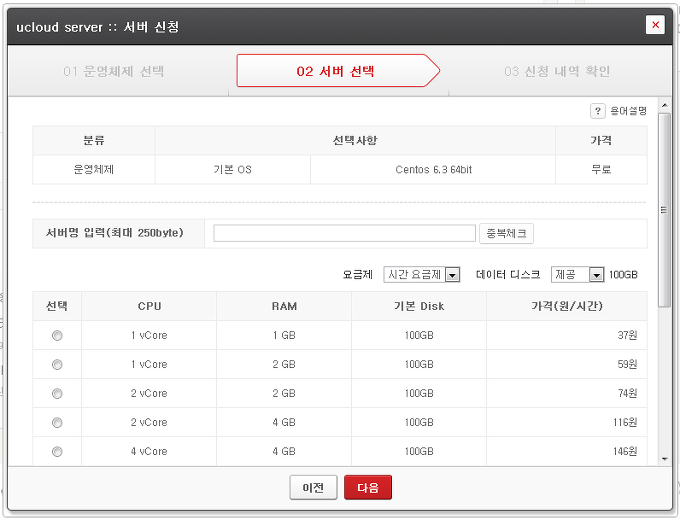The width and height of the screenshot is (680, 520).
Task: Click the 선택사항 column header
Action: pyautogui.click(x=355, y=140)
